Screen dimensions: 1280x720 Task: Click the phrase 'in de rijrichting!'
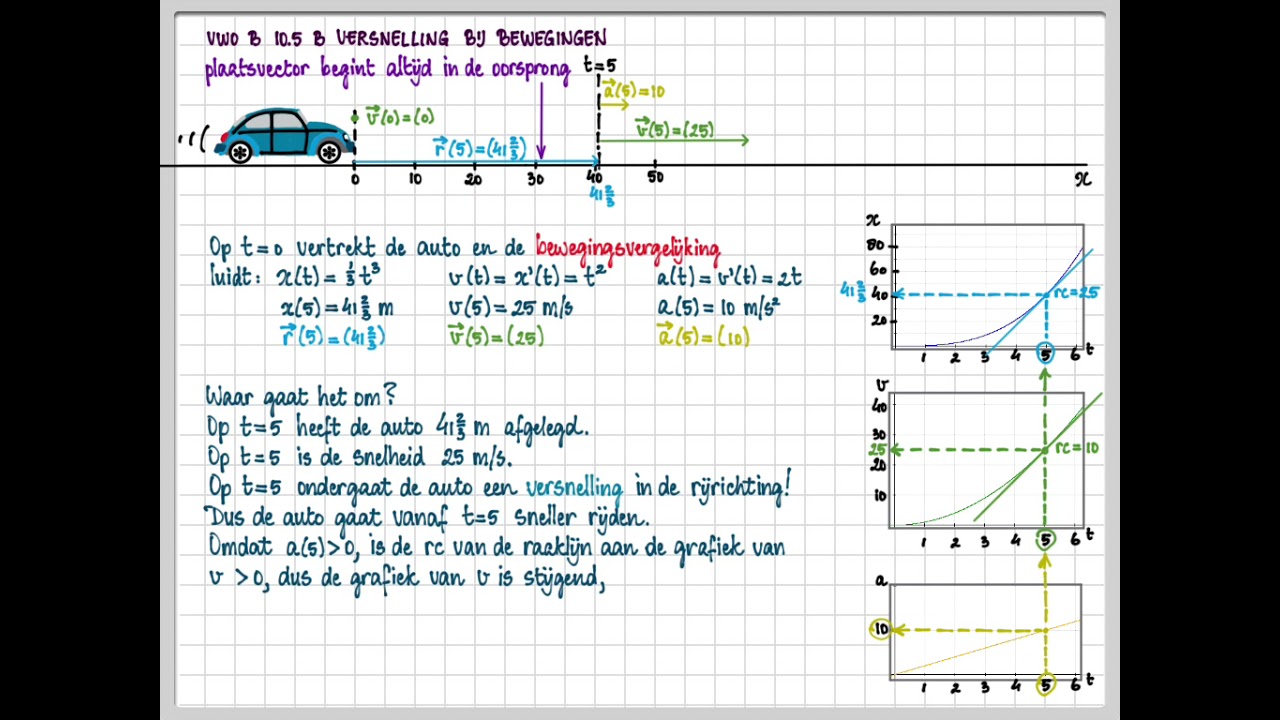[712, 487]
